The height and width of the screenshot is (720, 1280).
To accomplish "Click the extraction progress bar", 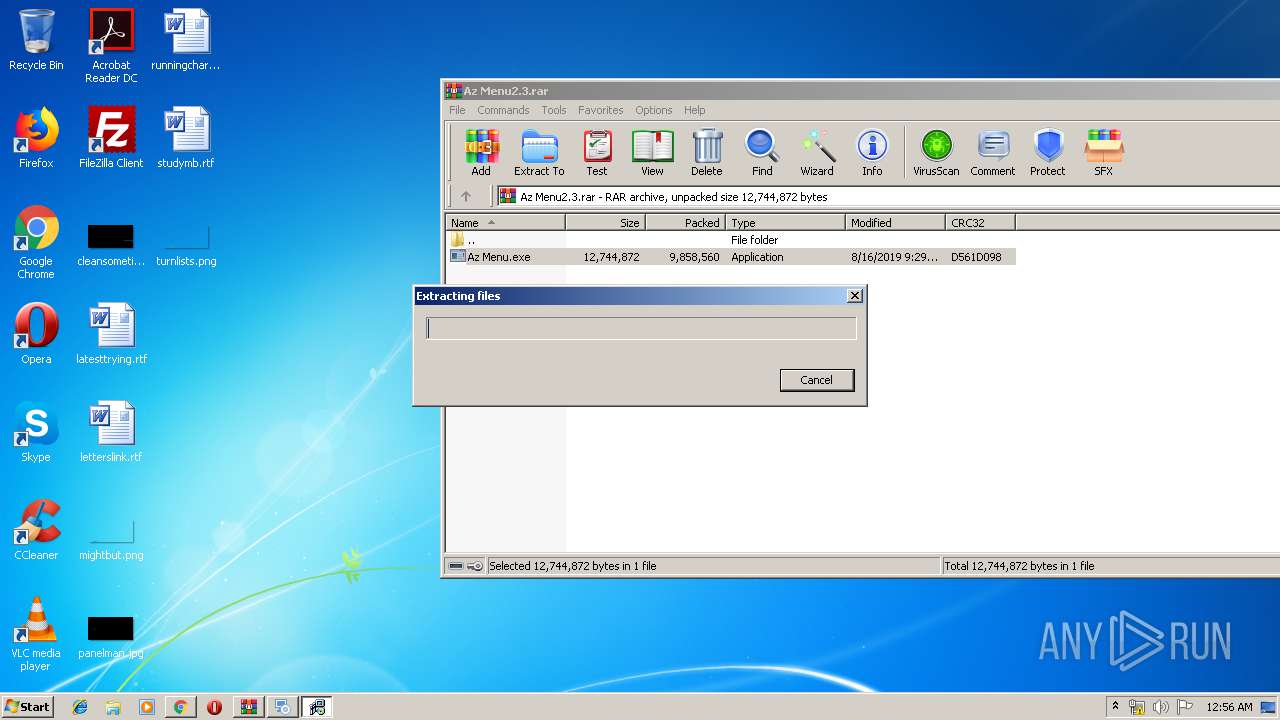I will point(641,328).
